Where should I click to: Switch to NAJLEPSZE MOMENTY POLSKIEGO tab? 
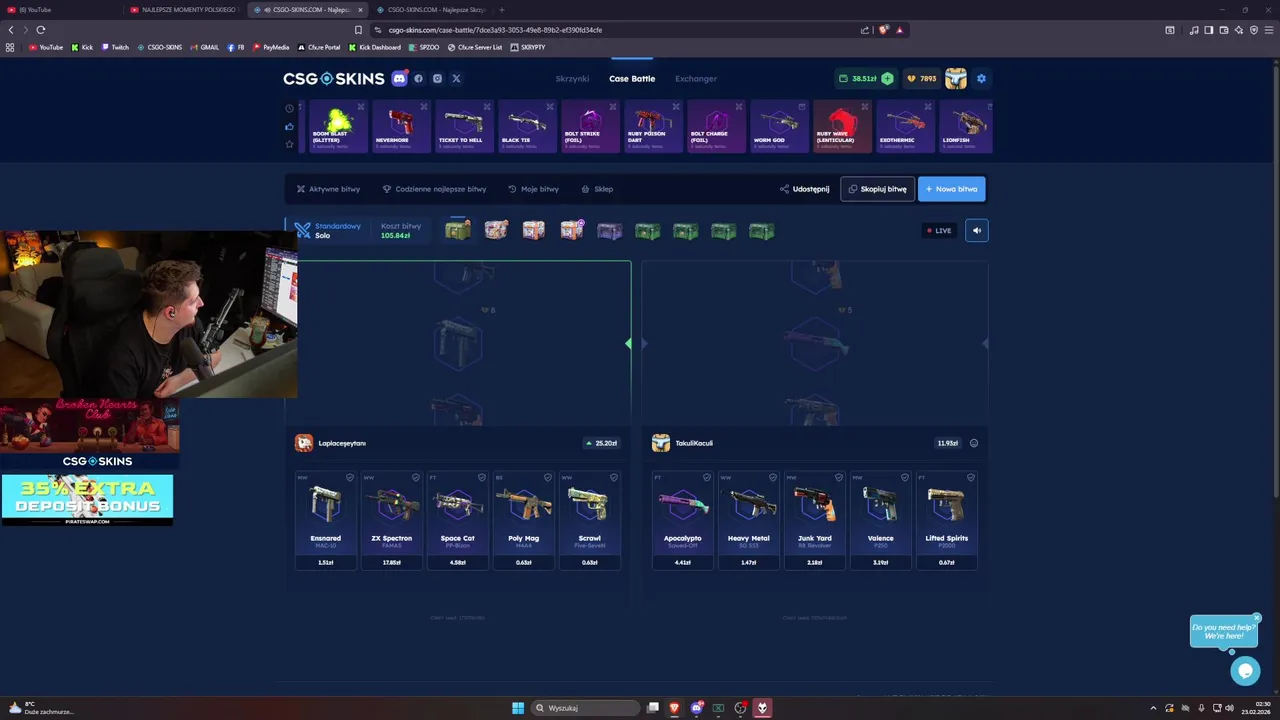pos(185,10)
